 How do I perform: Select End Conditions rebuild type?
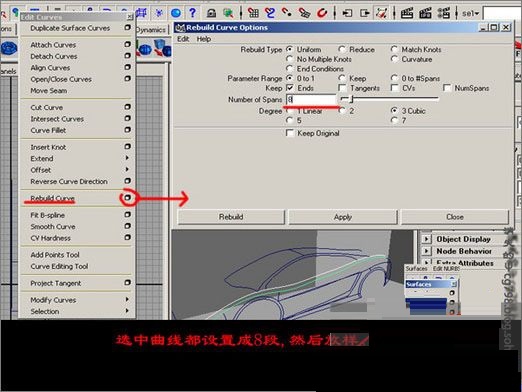point(290,69)
